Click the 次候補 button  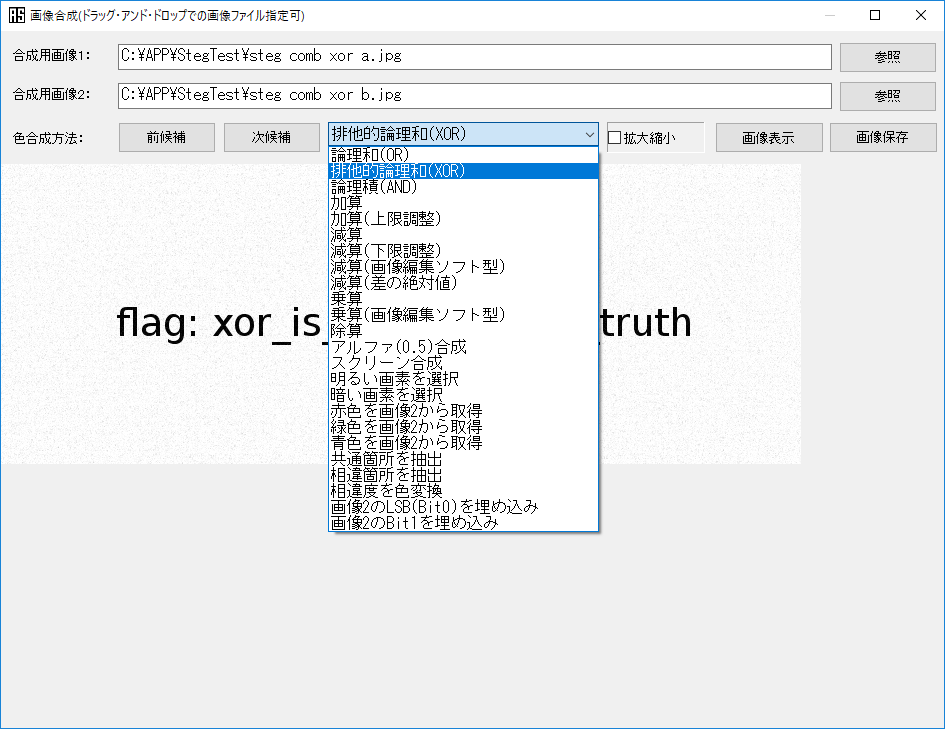tap(272, 137)
